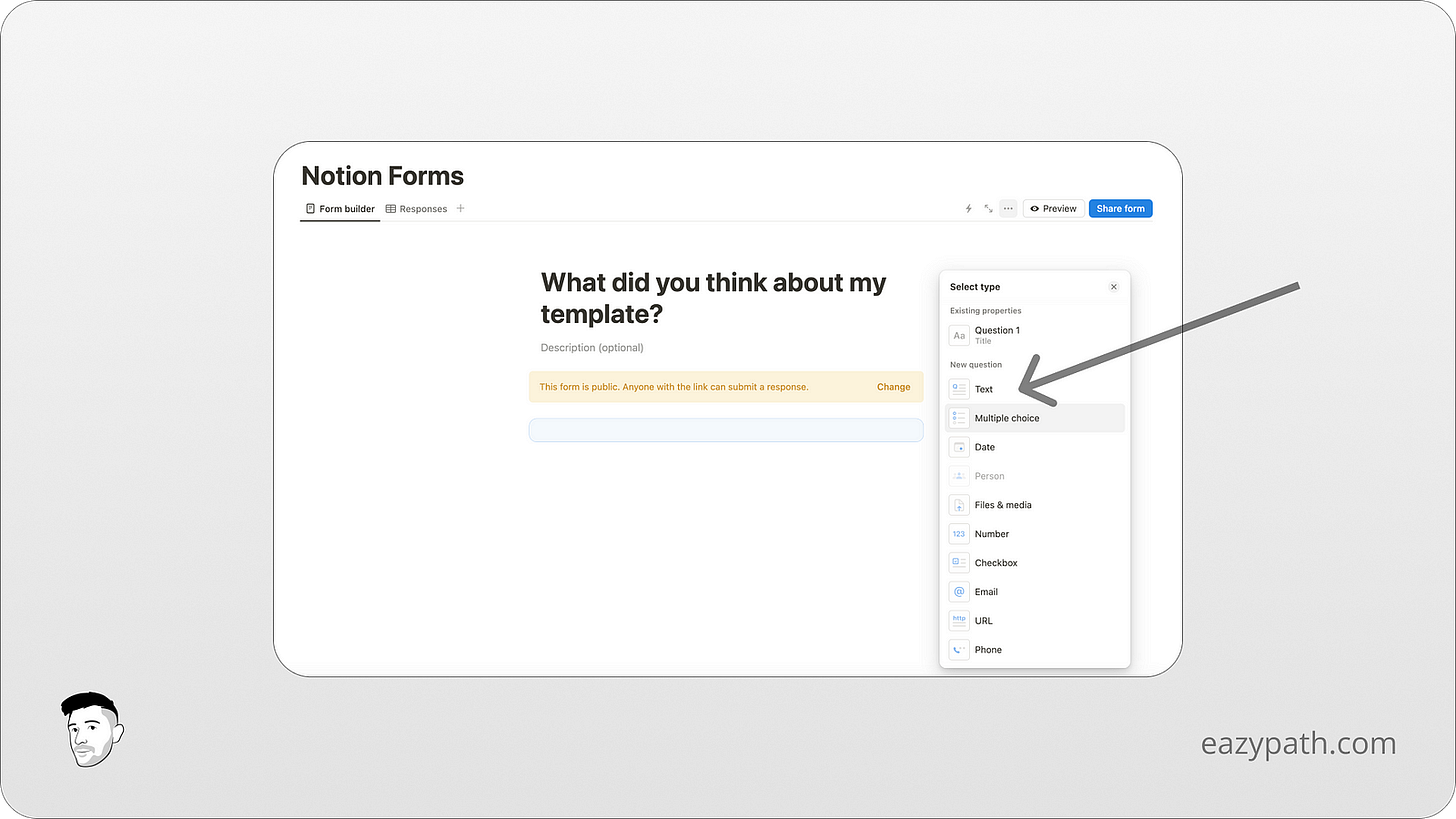Click the table icon on the Responses tab
Image resolution: width=1456 pixels, height=819 pixels.
pyautogui.click(x=391, y=209)
